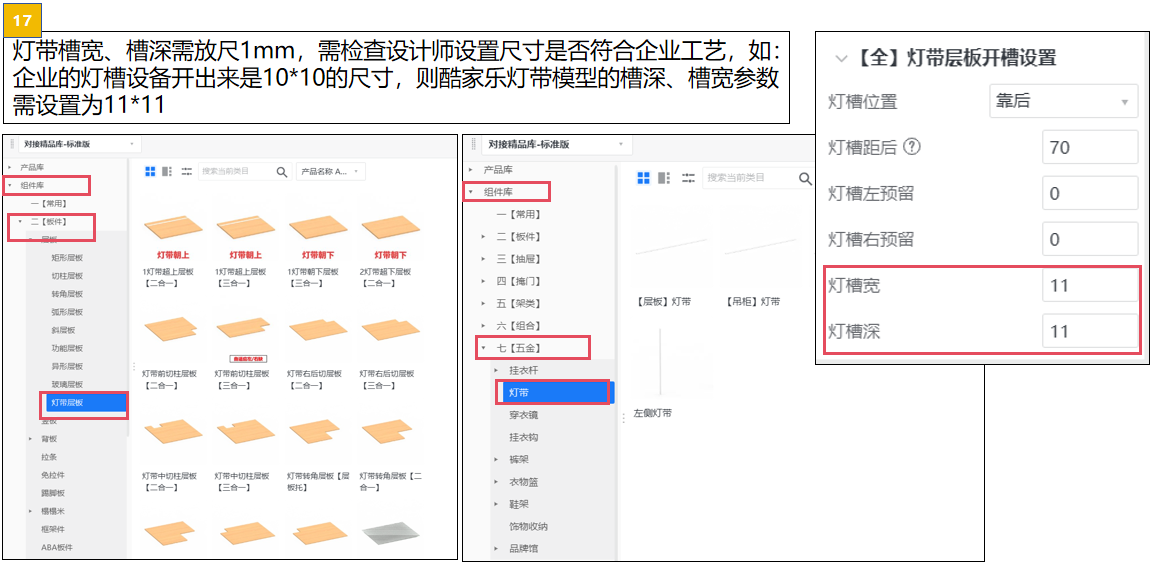Select 穿衣镜 in the hardware tree

[524, 414]
